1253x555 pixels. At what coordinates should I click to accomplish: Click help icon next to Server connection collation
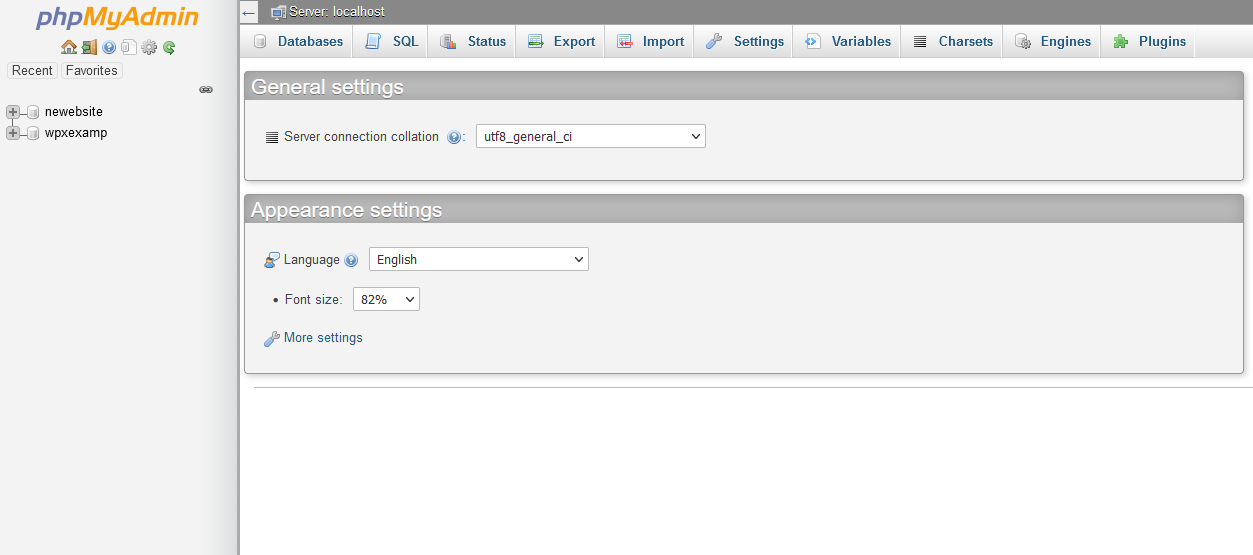(x=454, y=137)
